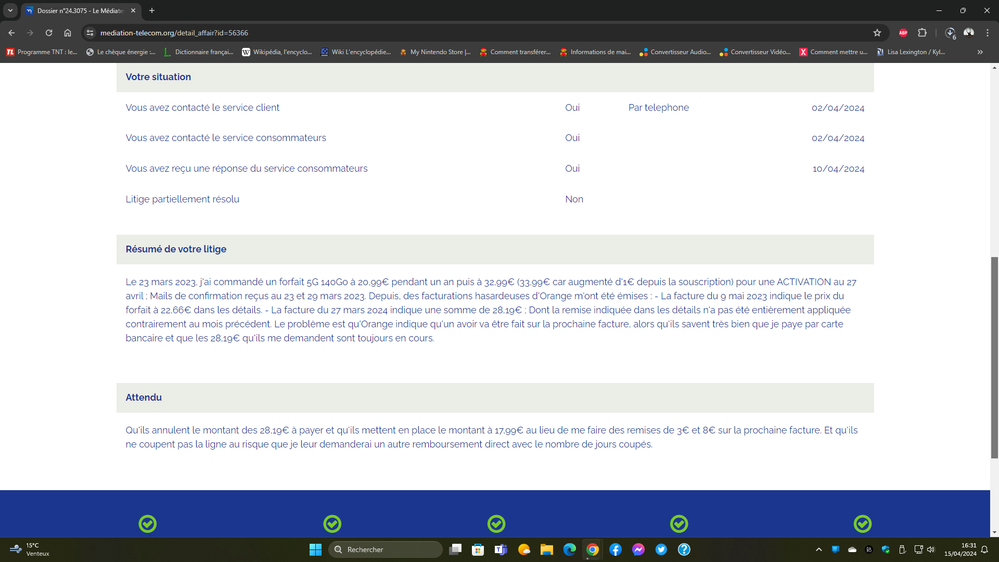
Task: Open the Programme TNT bookmark
Action: pos(42,52)
